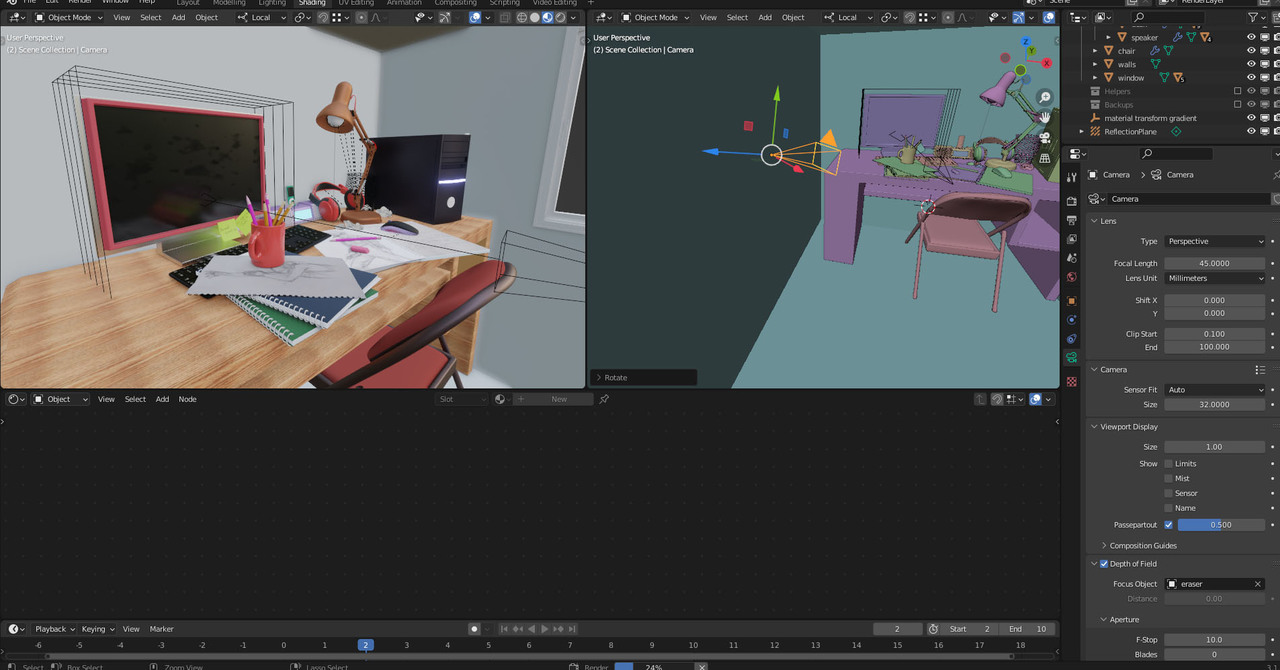Switch to the Shading workspace tab
The height and width of the screenshot is (670, 1280).
(312, 3)
